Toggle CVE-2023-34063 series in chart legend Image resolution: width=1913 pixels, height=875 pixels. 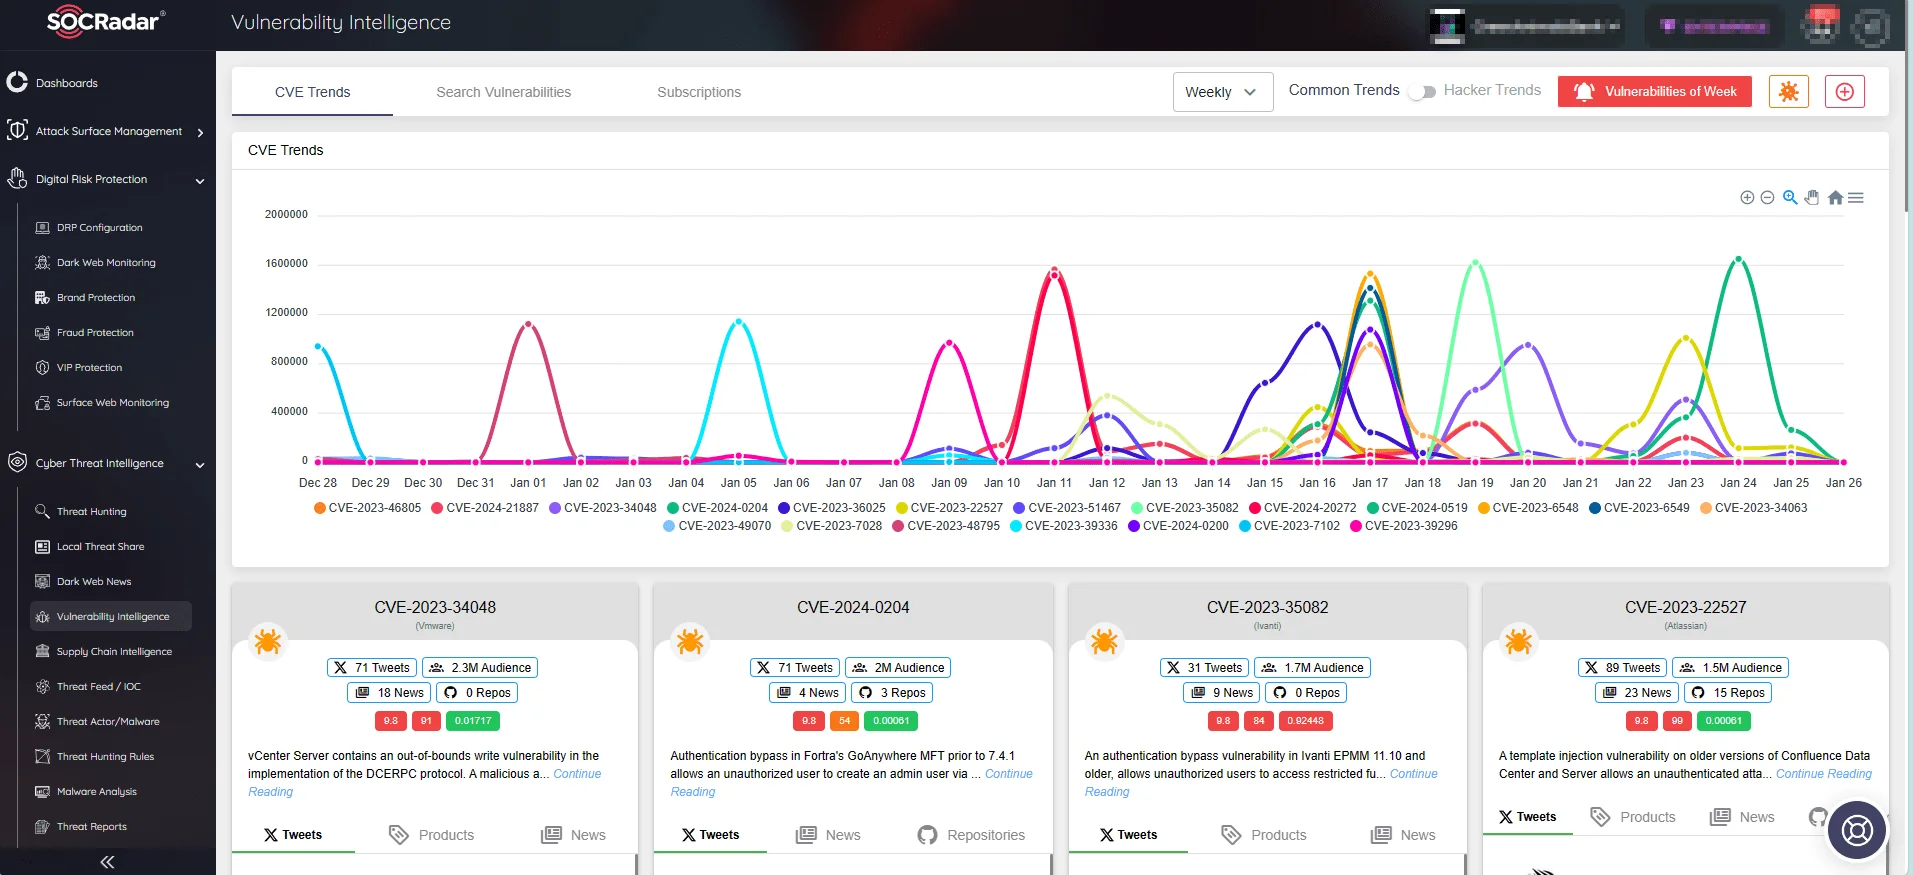tap(1754, 508)
